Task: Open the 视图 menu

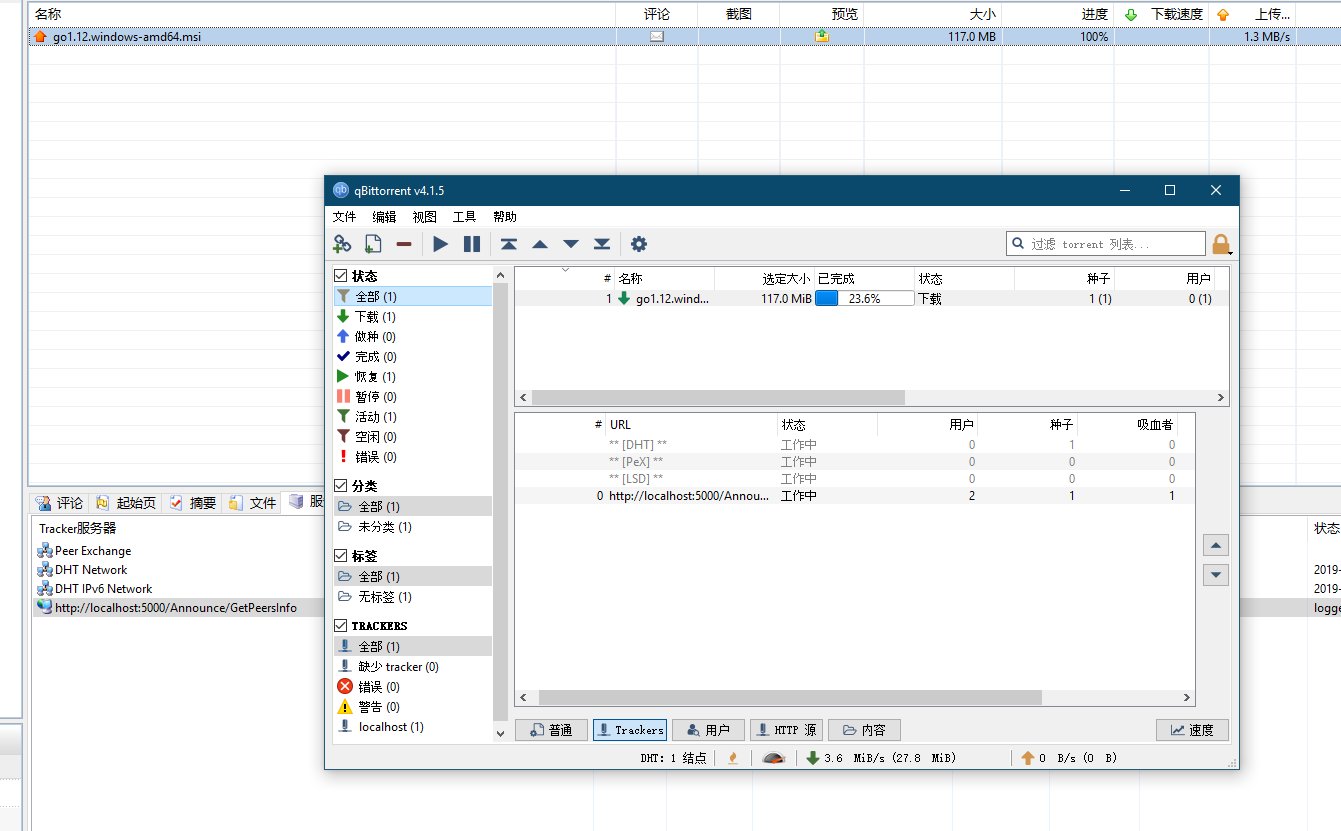Action: [x=425, y=217]
